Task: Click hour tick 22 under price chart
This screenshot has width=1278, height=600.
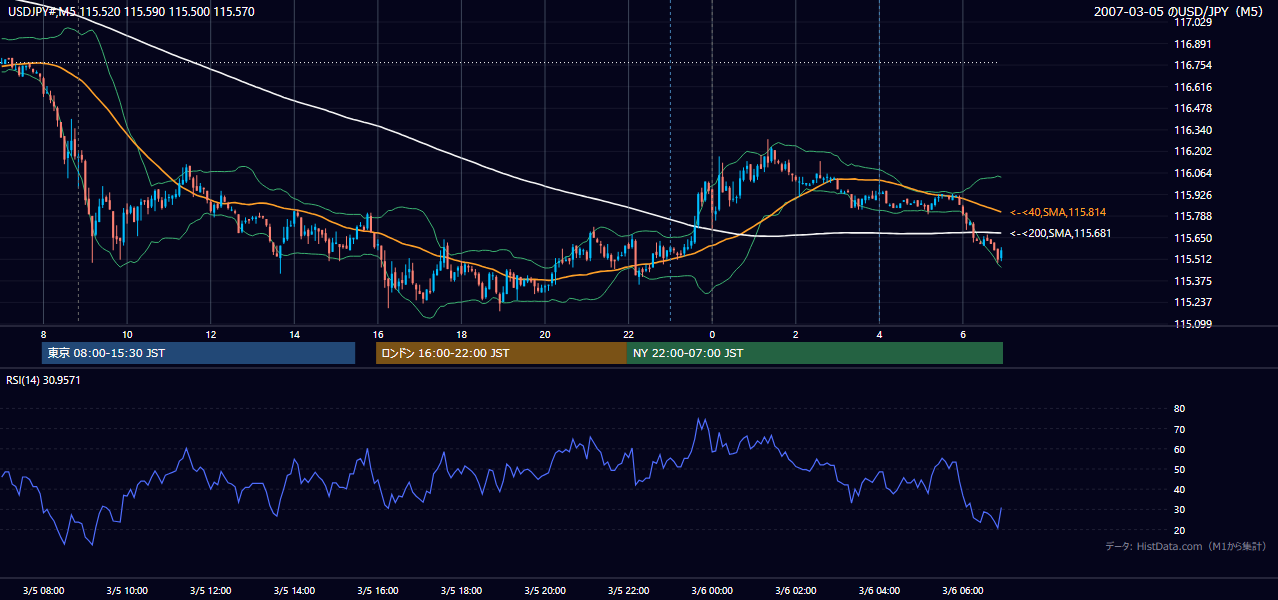Action: 629,334
